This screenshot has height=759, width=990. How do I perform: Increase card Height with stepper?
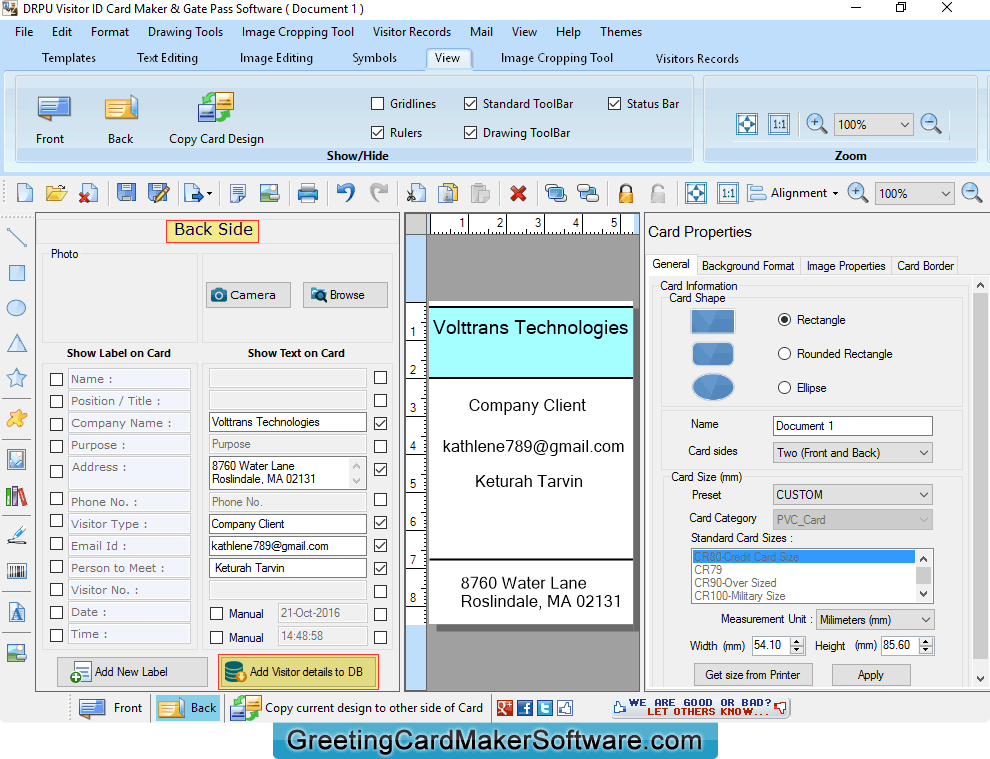pyautogui.click(x=926, y=642)
